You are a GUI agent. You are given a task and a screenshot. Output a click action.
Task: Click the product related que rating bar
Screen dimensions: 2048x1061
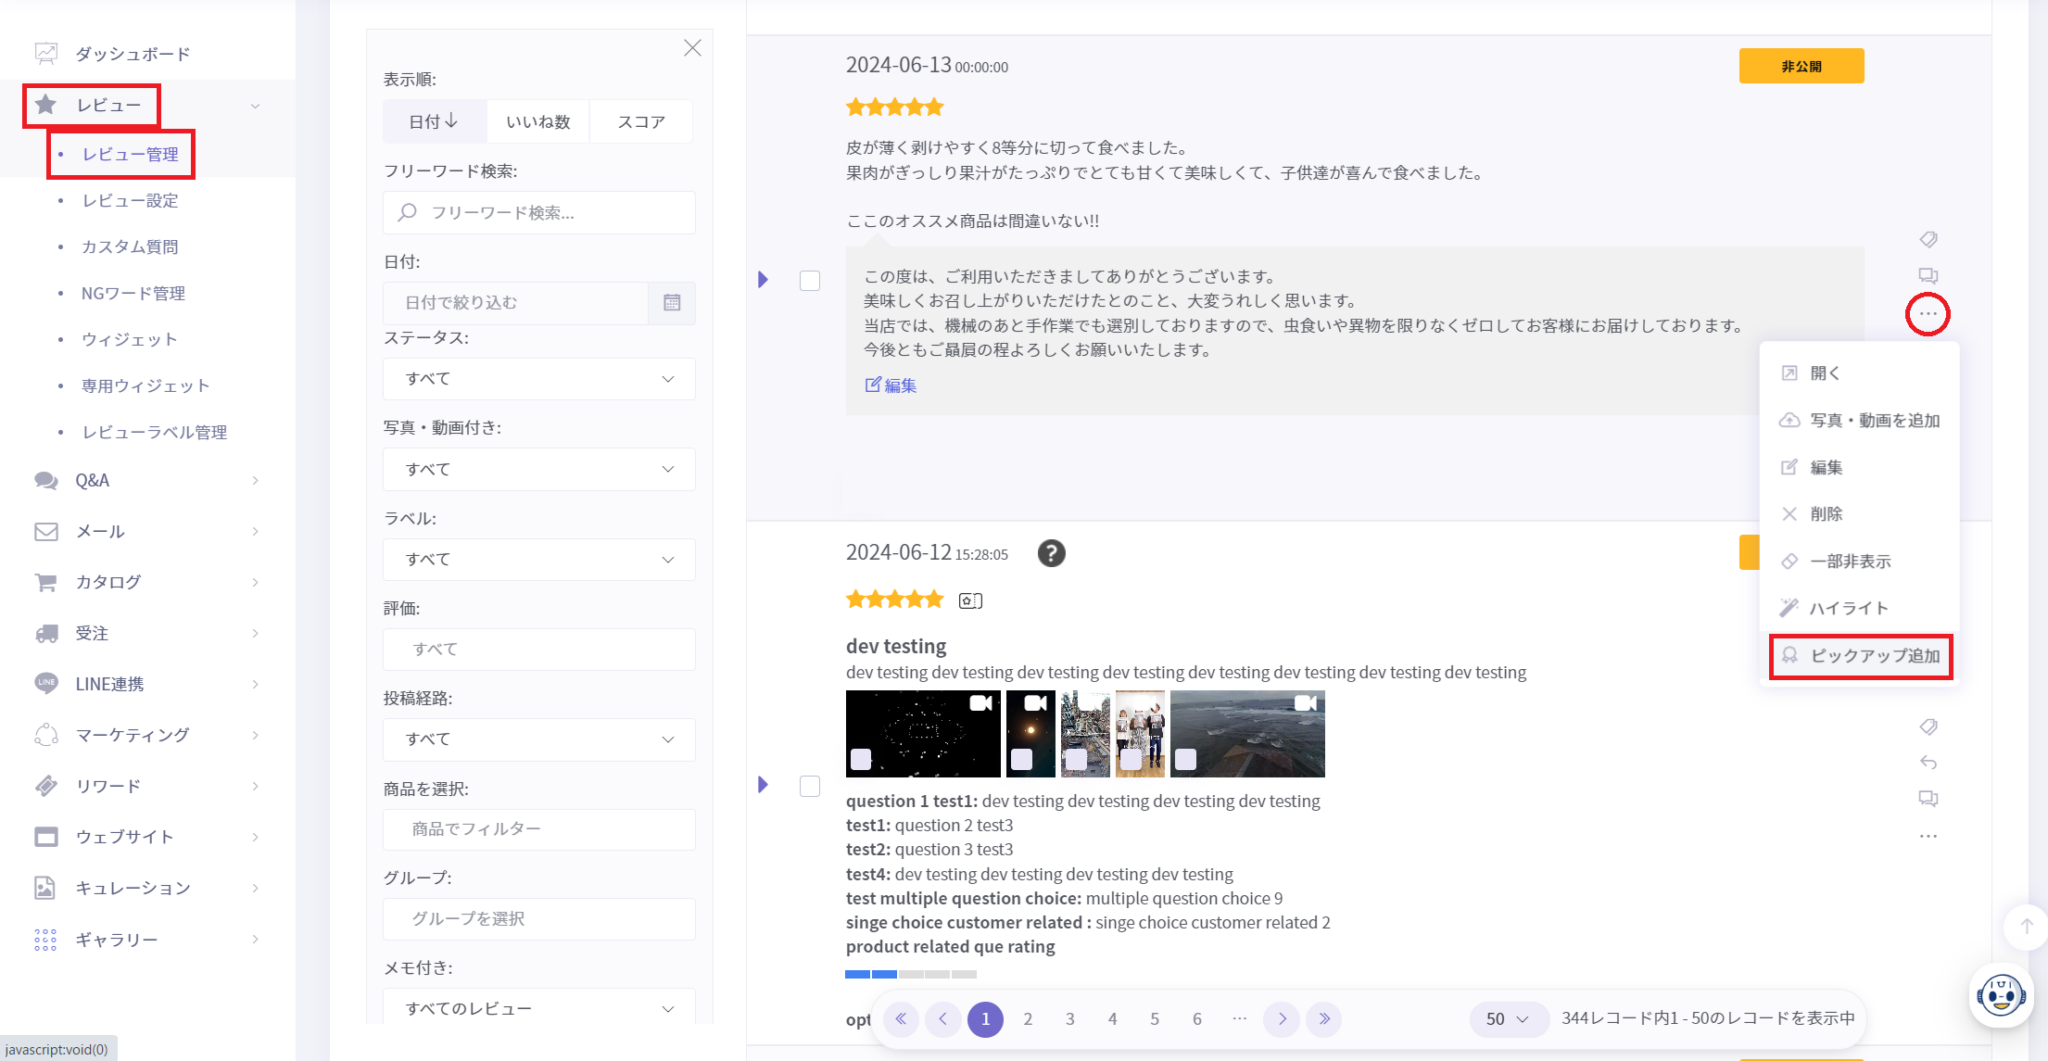click(x=911, y=974)
